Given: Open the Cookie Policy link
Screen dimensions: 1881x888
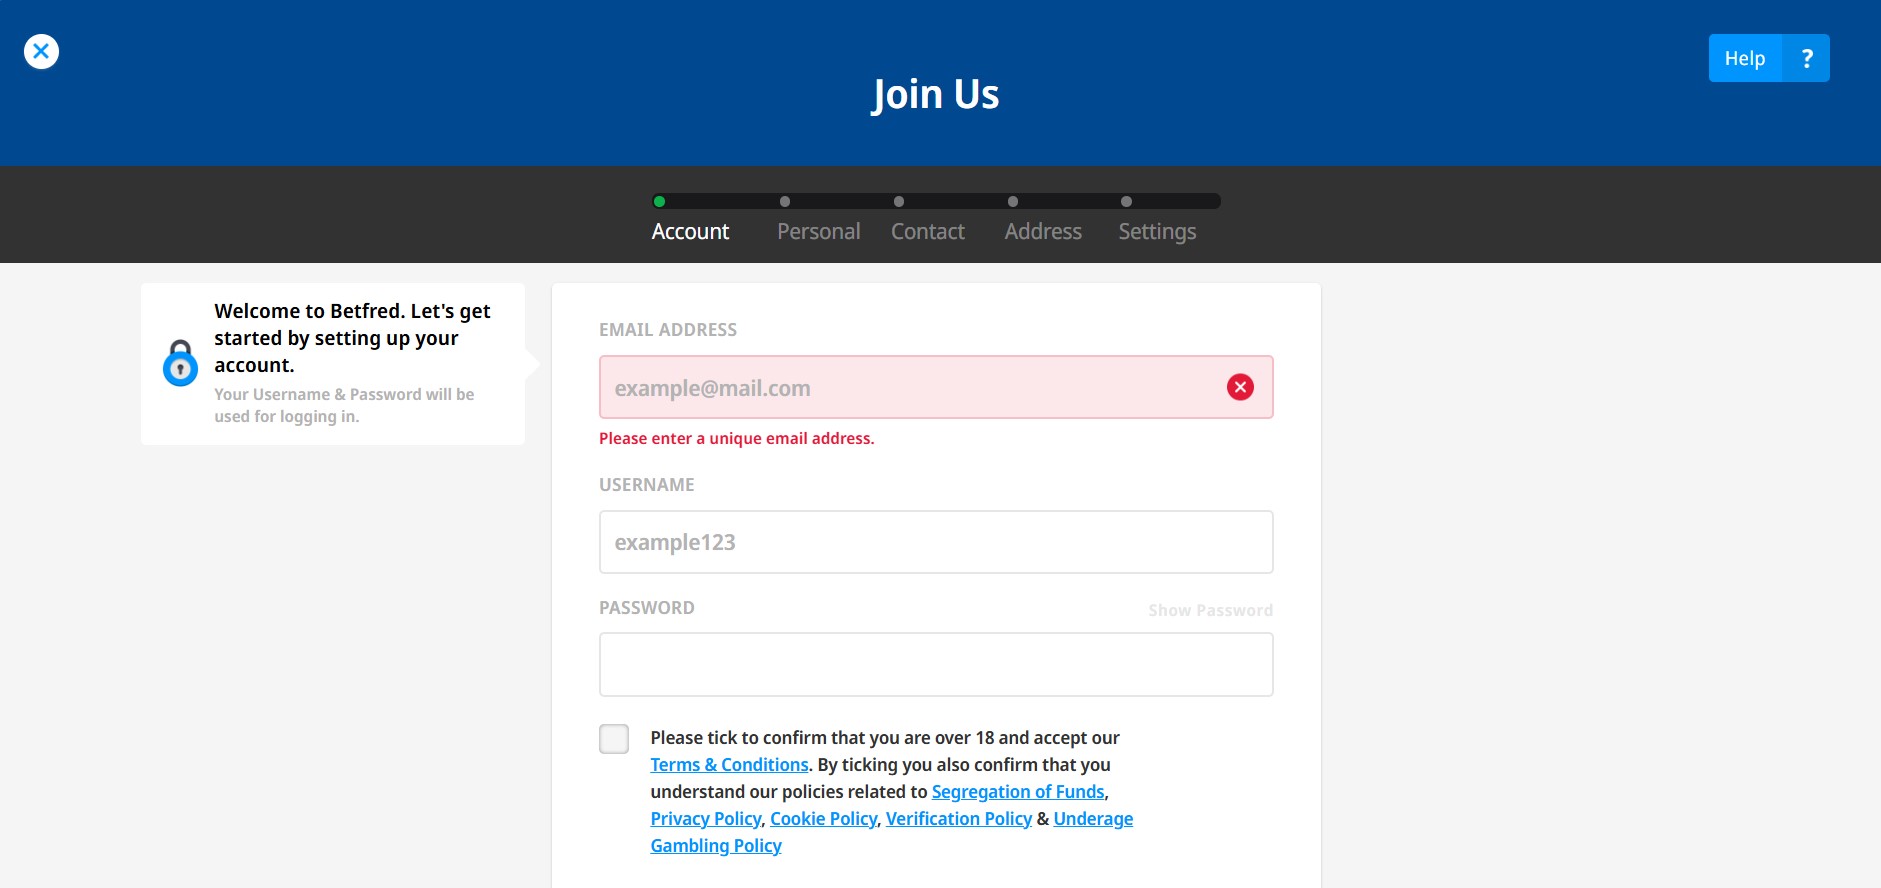Looking at the screenshot, I should (x=823, y=819).
